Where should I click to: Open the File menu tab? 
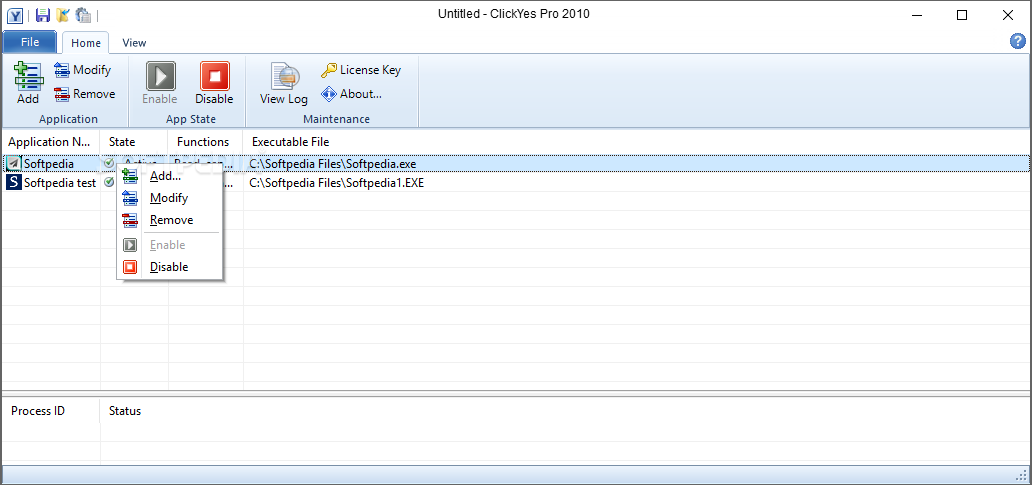pyautogui.click(x=30, y=43)
